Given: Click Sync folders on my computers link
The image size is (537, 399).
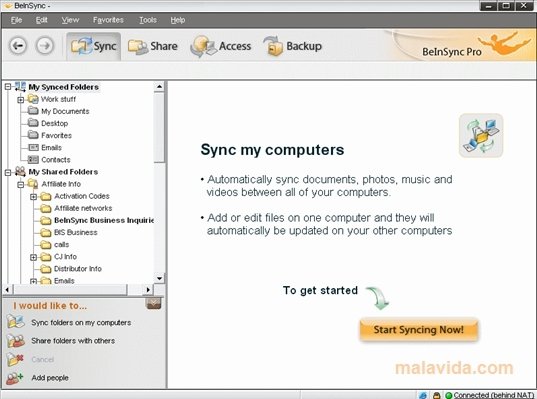Looking at the screenshot, I should [x=81, y=323].
